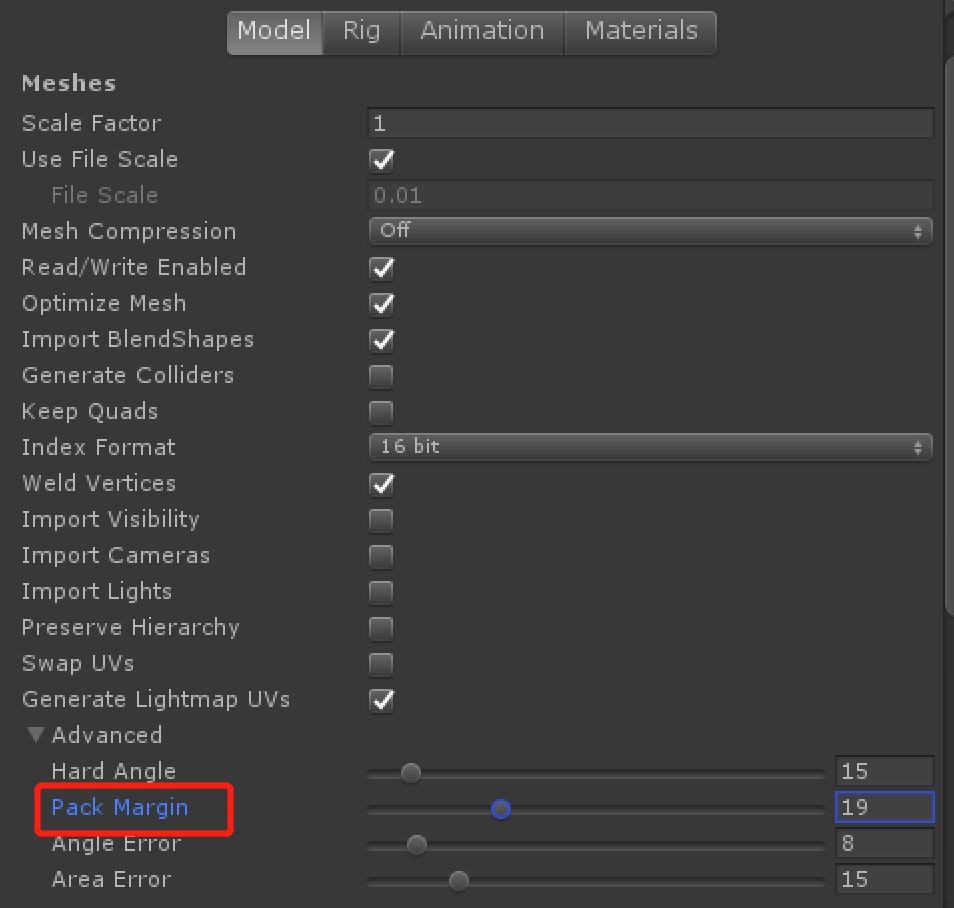The image size is (954, 908).
Task: Disable the Use File Scale option
Action: 380,160
